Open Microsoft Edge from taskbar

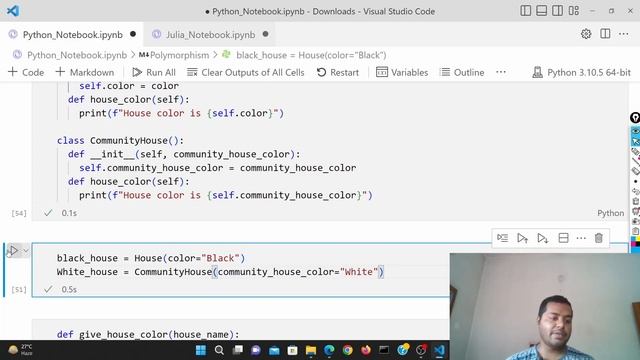[x=329, y=350]
